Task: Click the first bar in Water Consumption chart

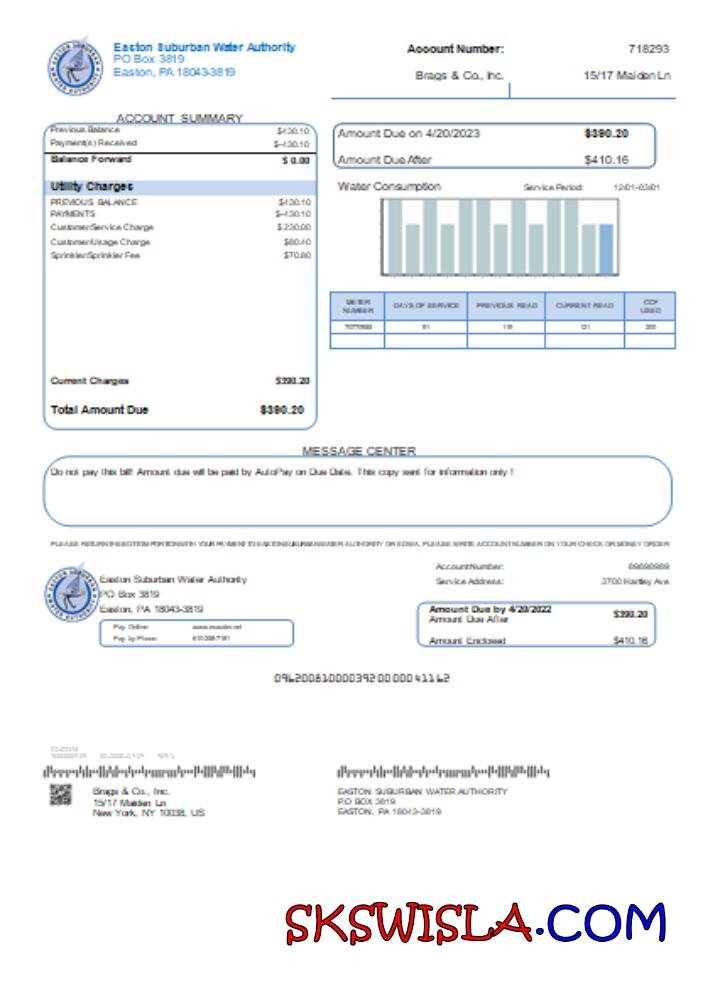Action: tap(394, 237)
